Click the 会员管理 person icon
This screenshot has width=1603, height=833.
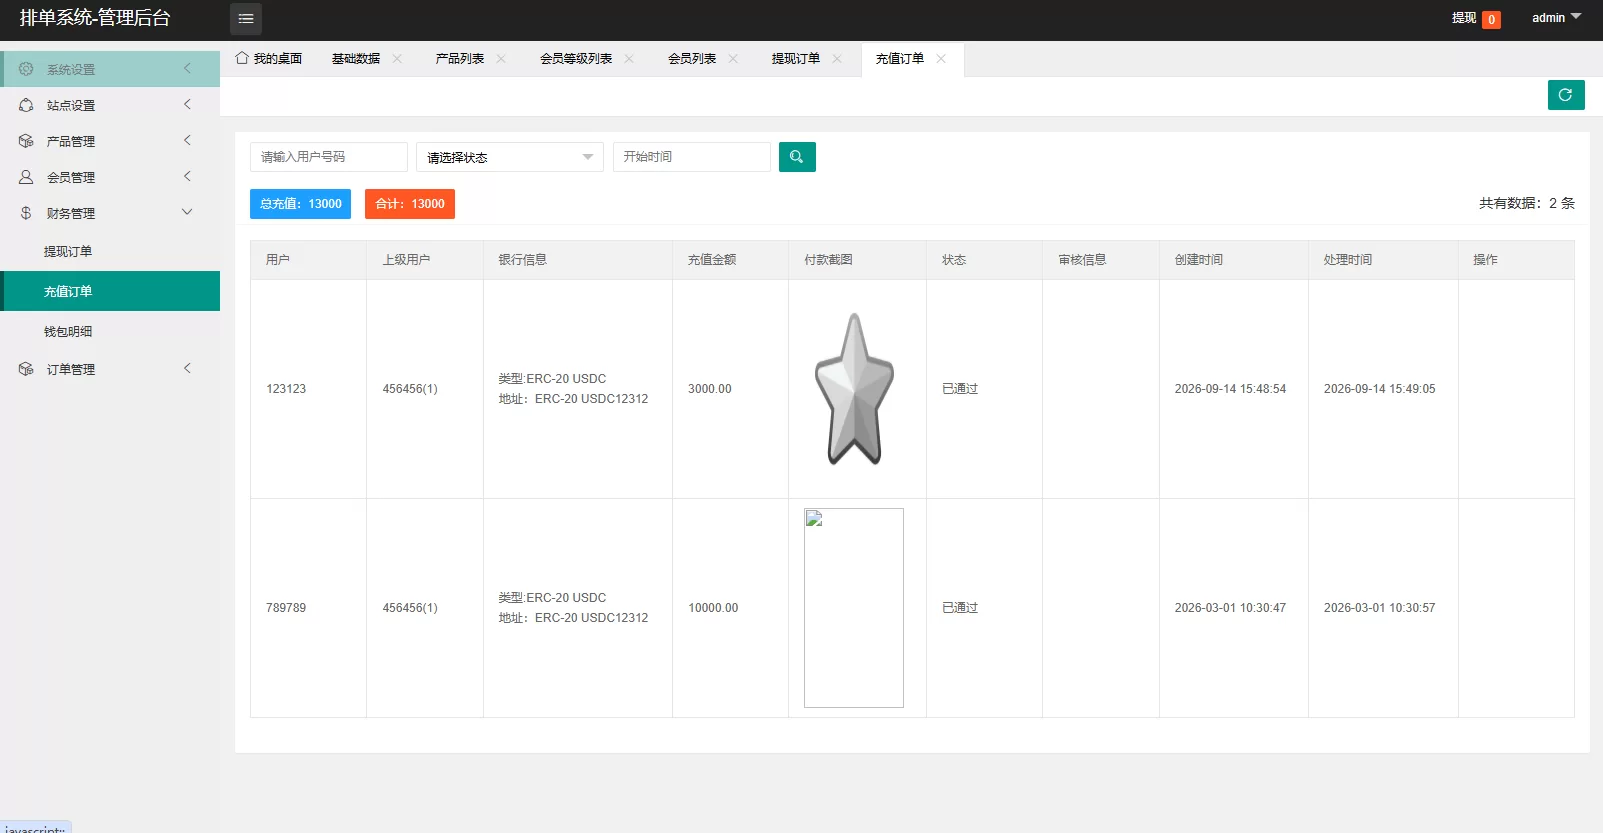pos(26,177)
